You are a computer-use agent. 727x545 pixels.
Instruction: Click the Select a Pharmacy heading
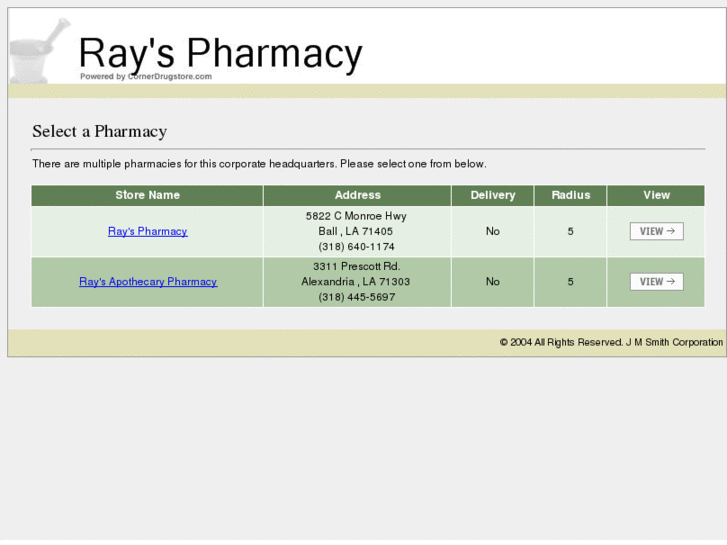100,131
